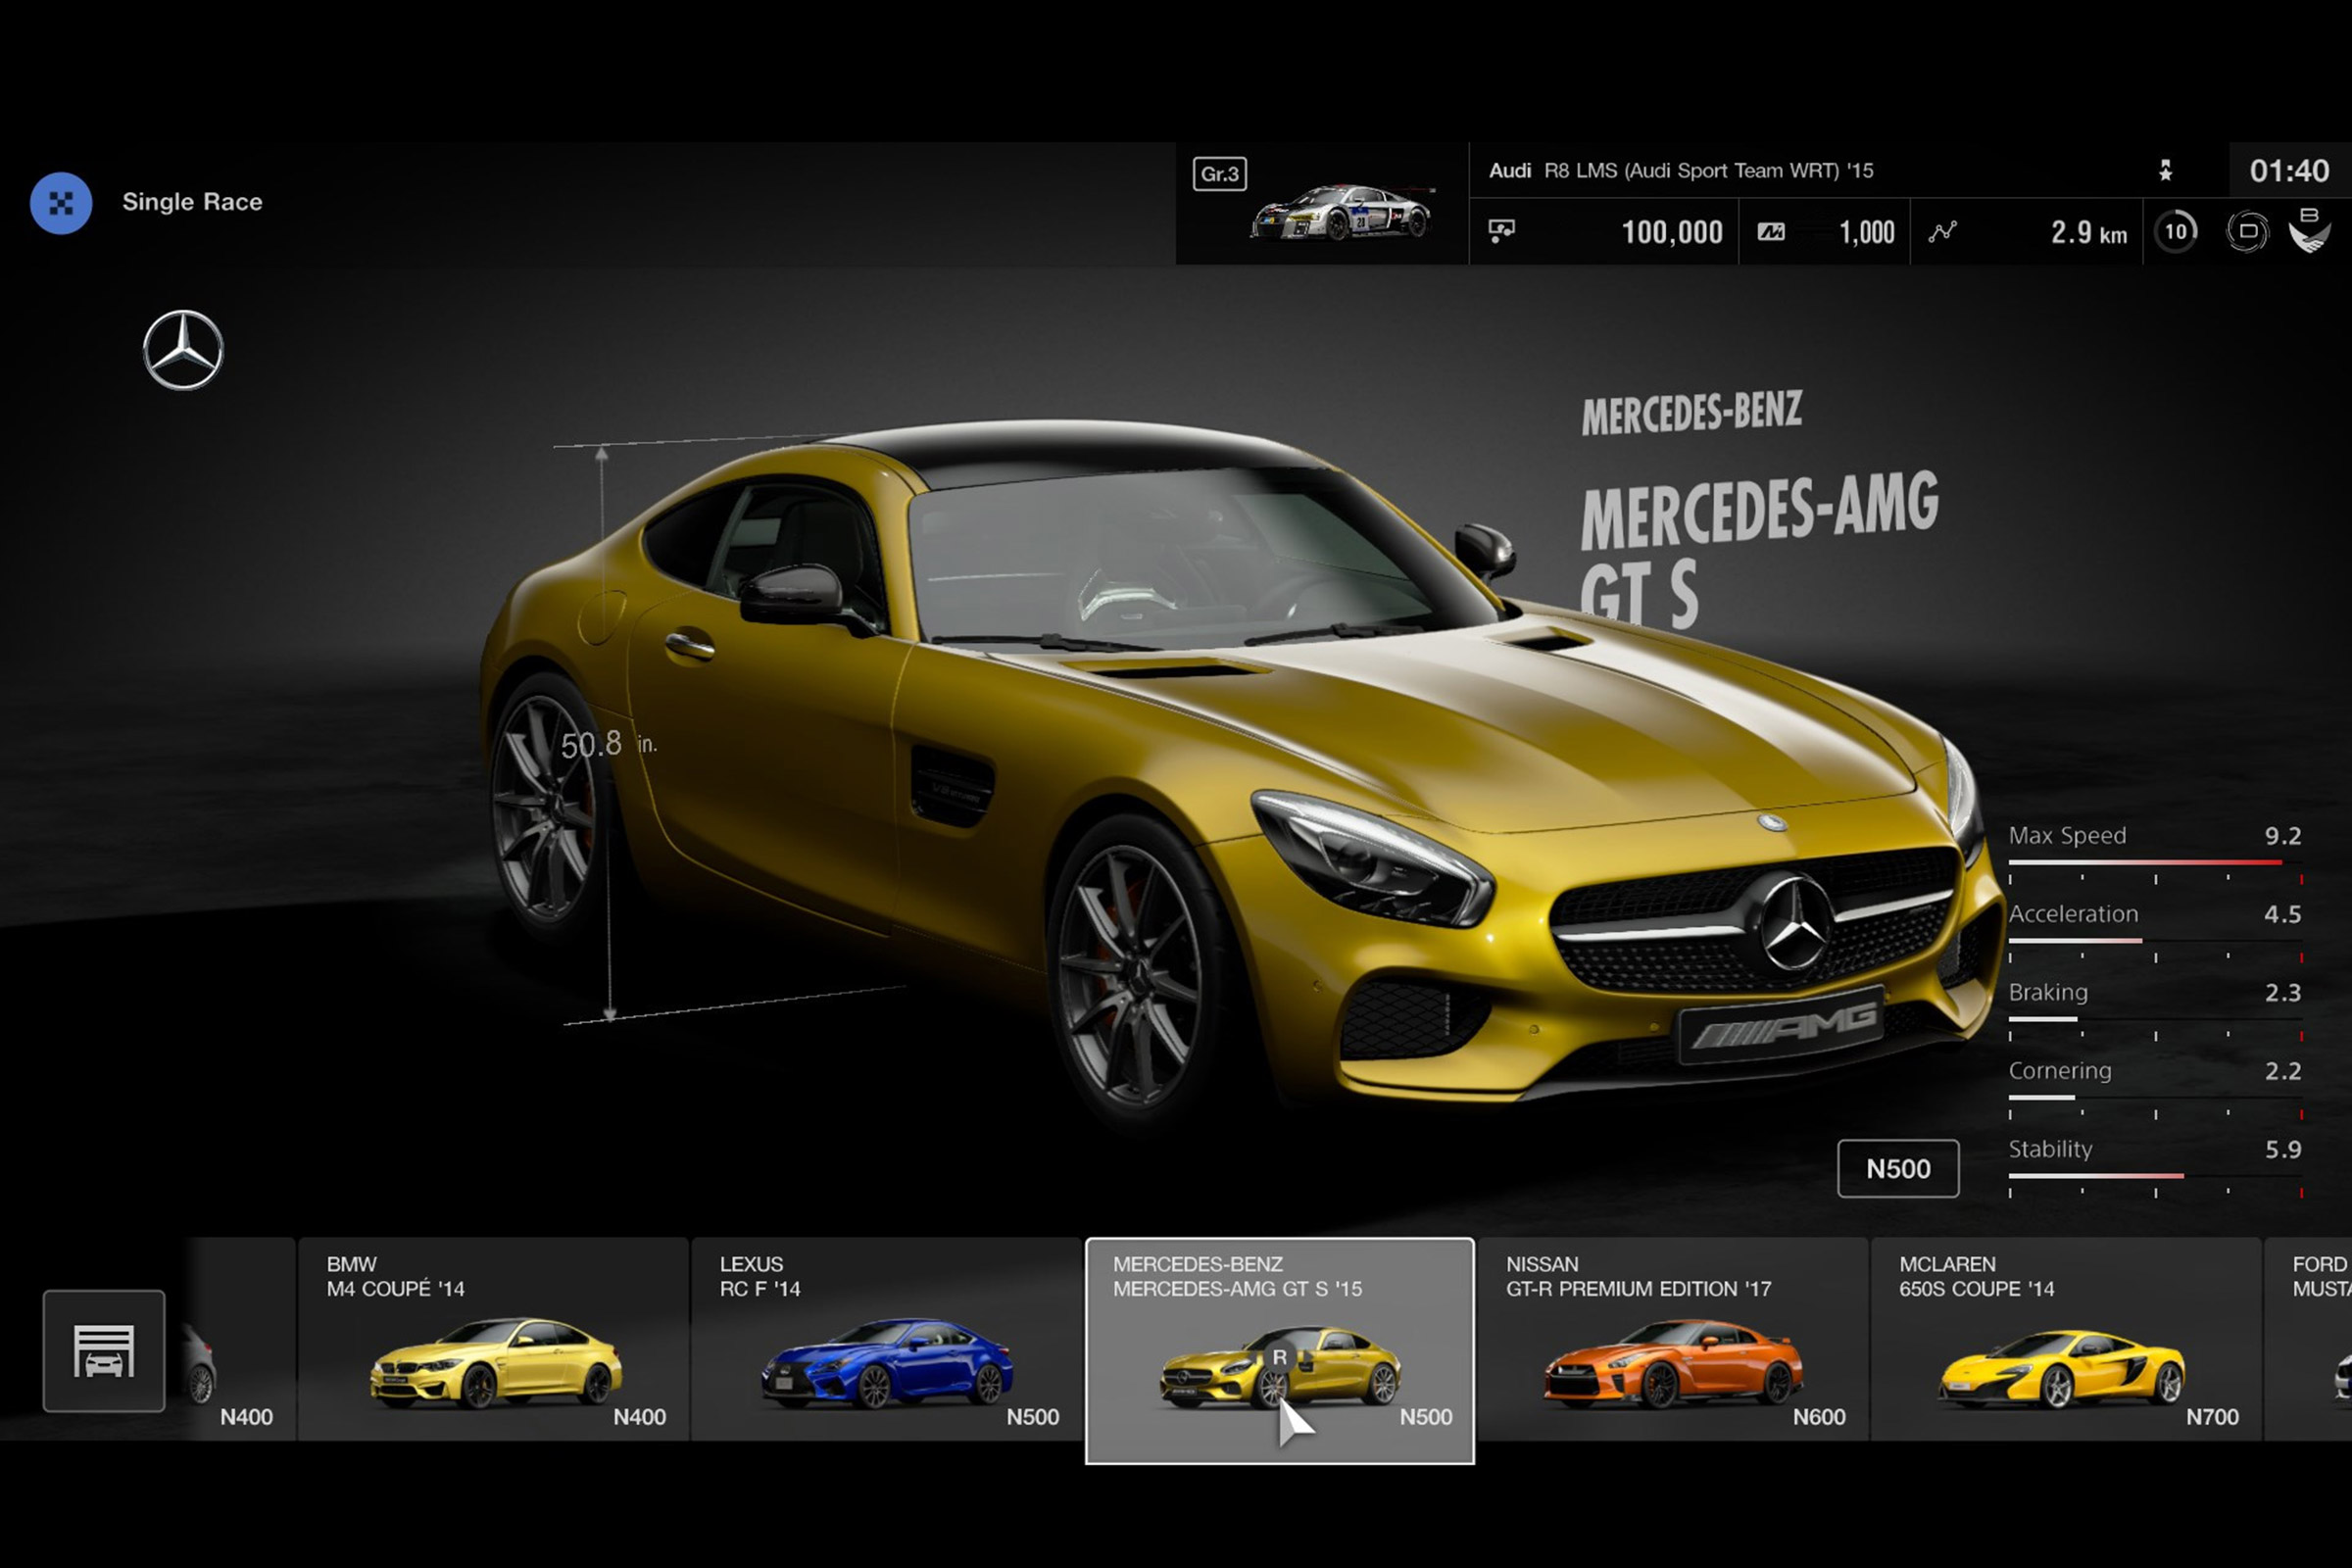Click the Gr.3 class badge

pyautogui.click(x=1220, y=174)
